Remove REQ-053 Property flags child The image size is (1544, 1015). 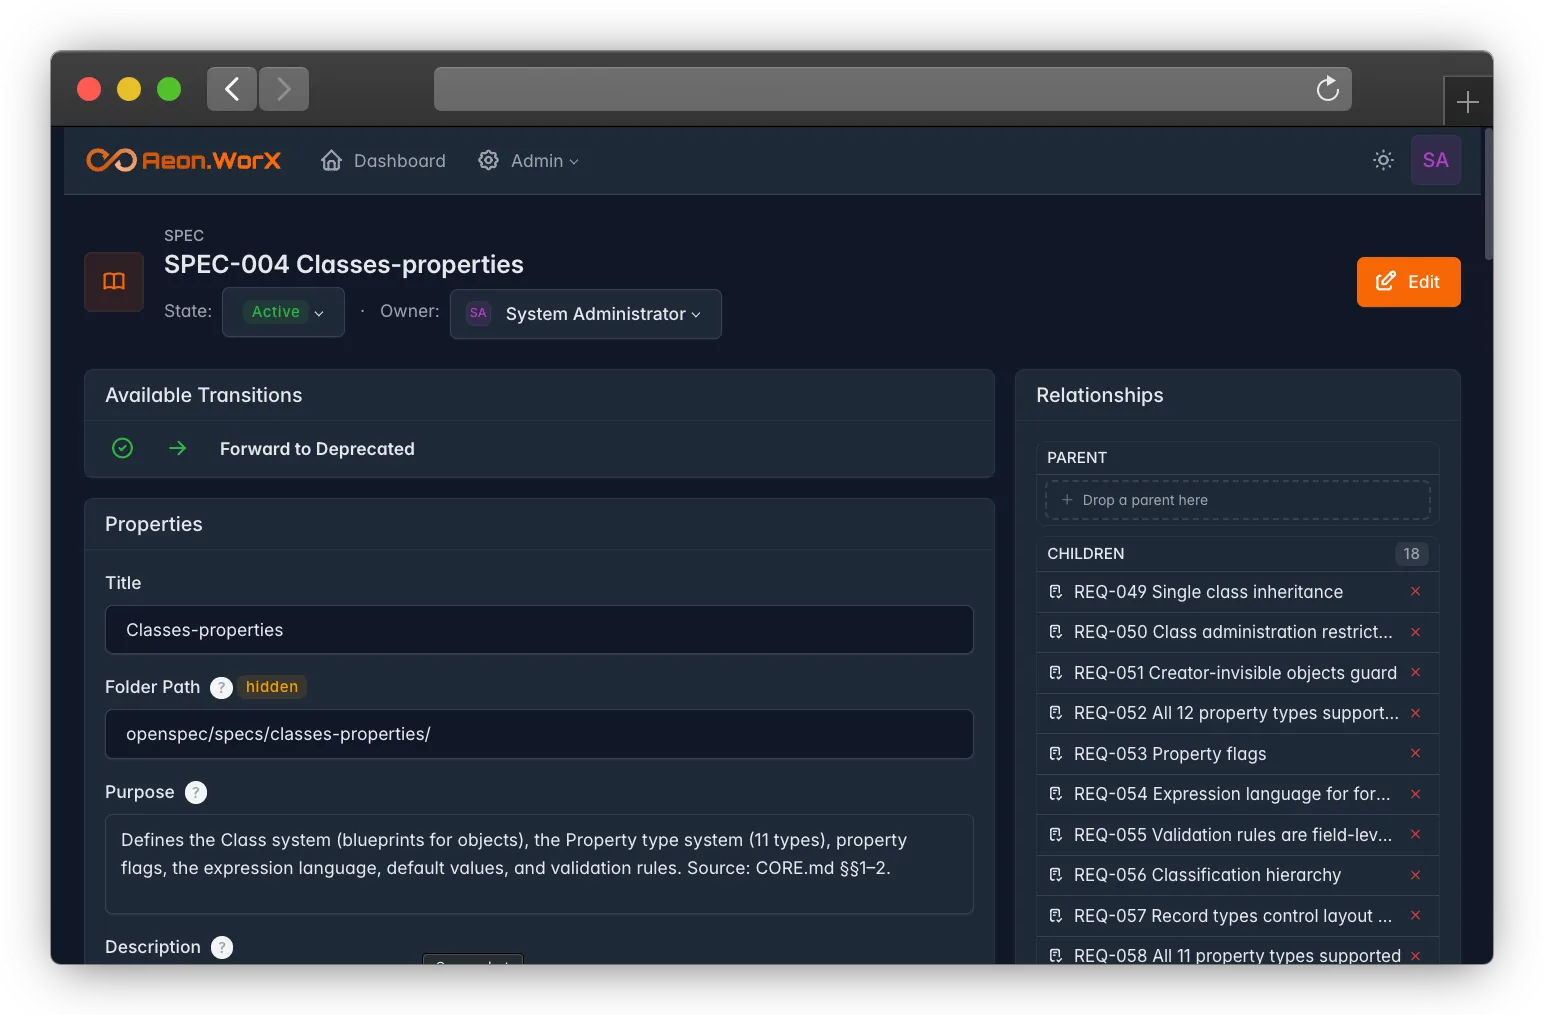(x=1415, y=754)
